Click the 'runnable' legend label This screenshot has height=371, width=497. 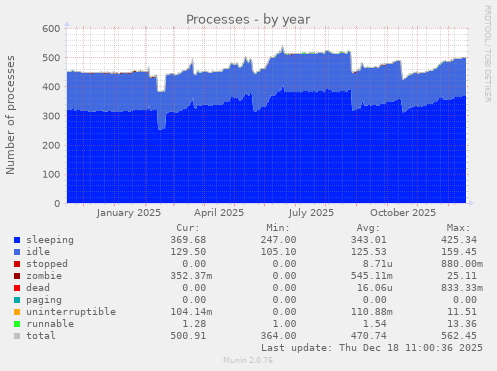[50, 324]
